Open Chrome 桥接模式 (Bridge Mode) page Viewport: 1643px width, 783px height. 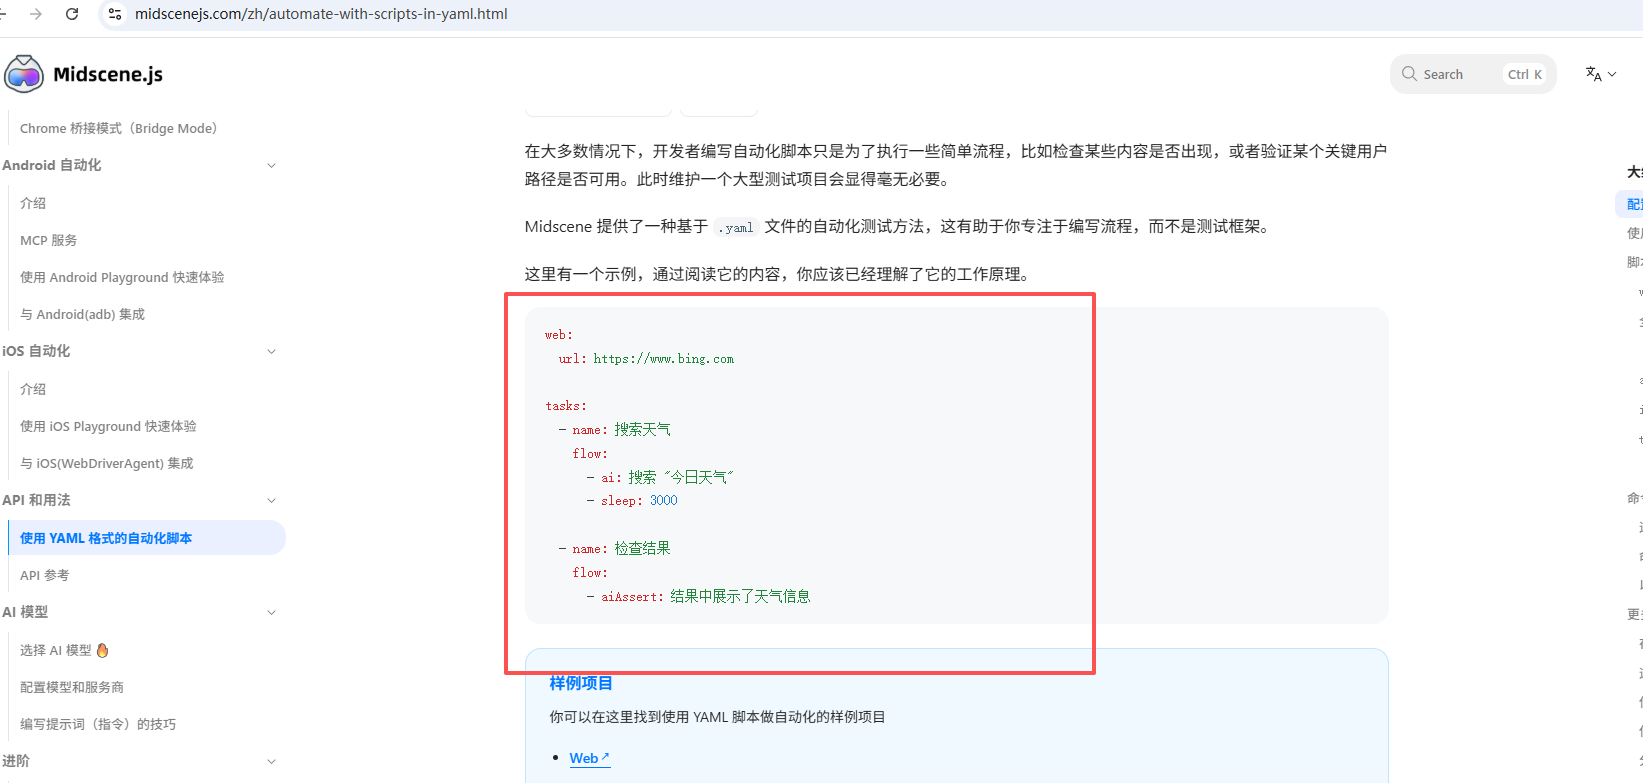pyautogui.click(x=119, y=128)
